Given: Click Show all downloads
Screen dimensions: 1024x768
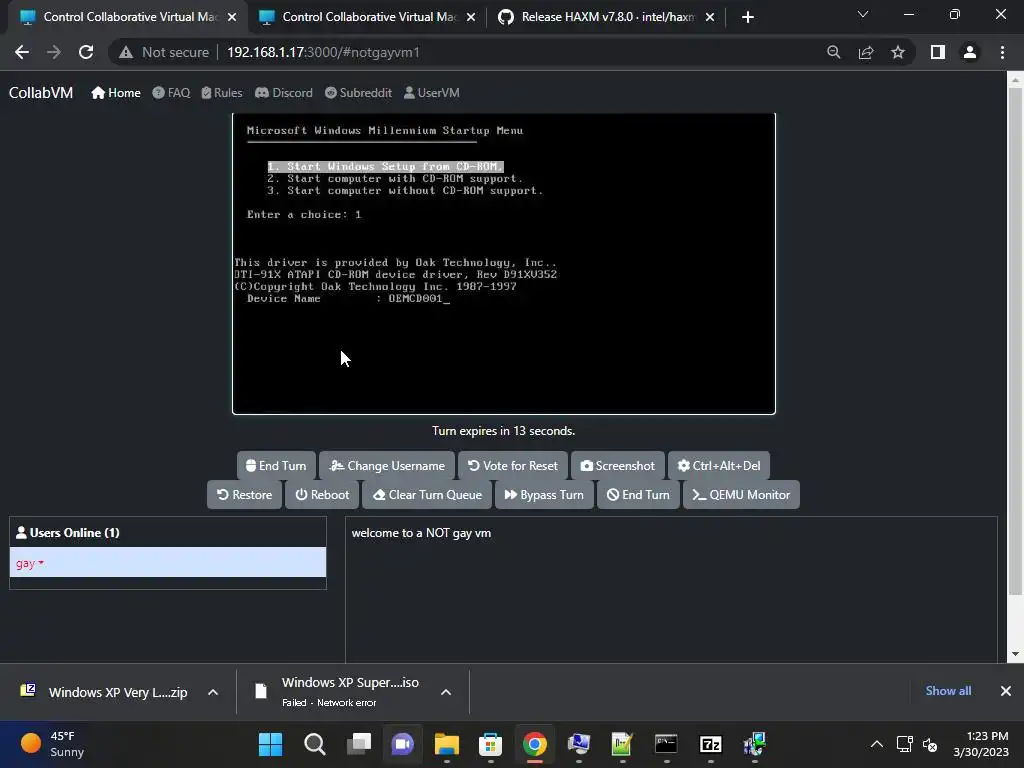Looking at the screenshot, I should click(x=948, y=691).
